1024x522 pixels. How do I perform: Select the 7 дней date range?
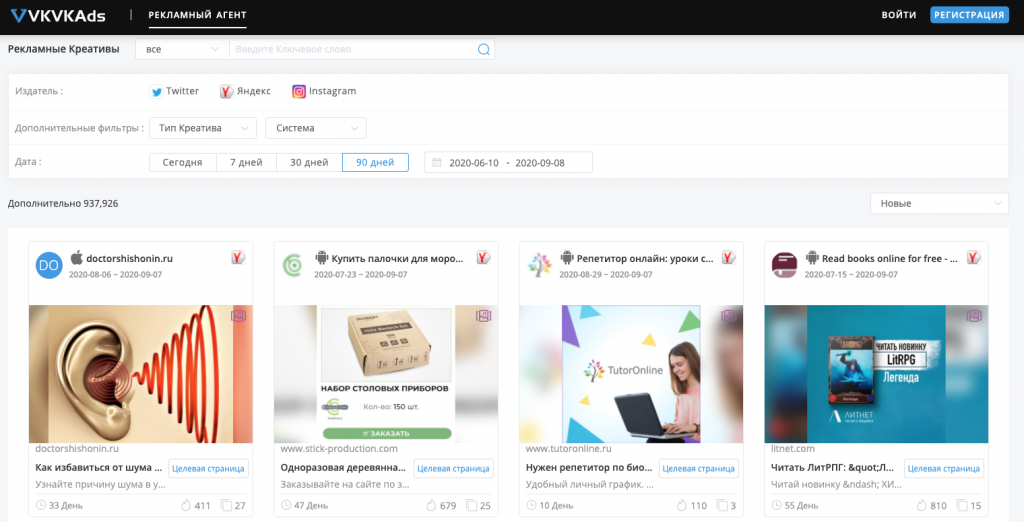pyautogui.click(x=246, y=163)
